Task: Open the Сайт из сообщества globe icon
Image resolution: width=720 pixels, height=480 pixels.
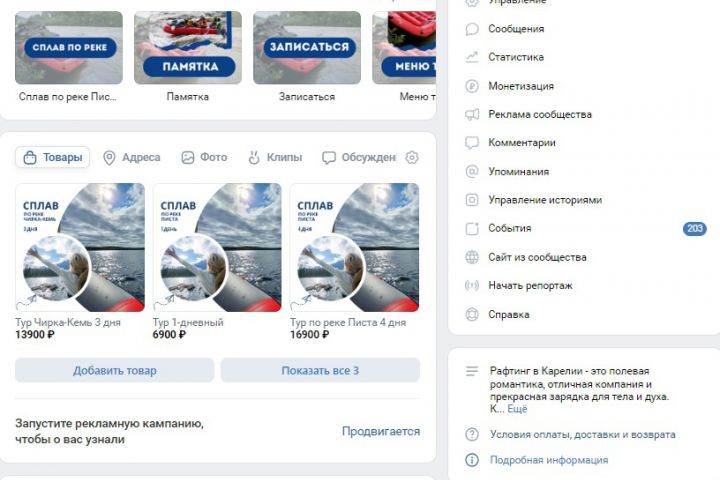Action: [472, 257]
